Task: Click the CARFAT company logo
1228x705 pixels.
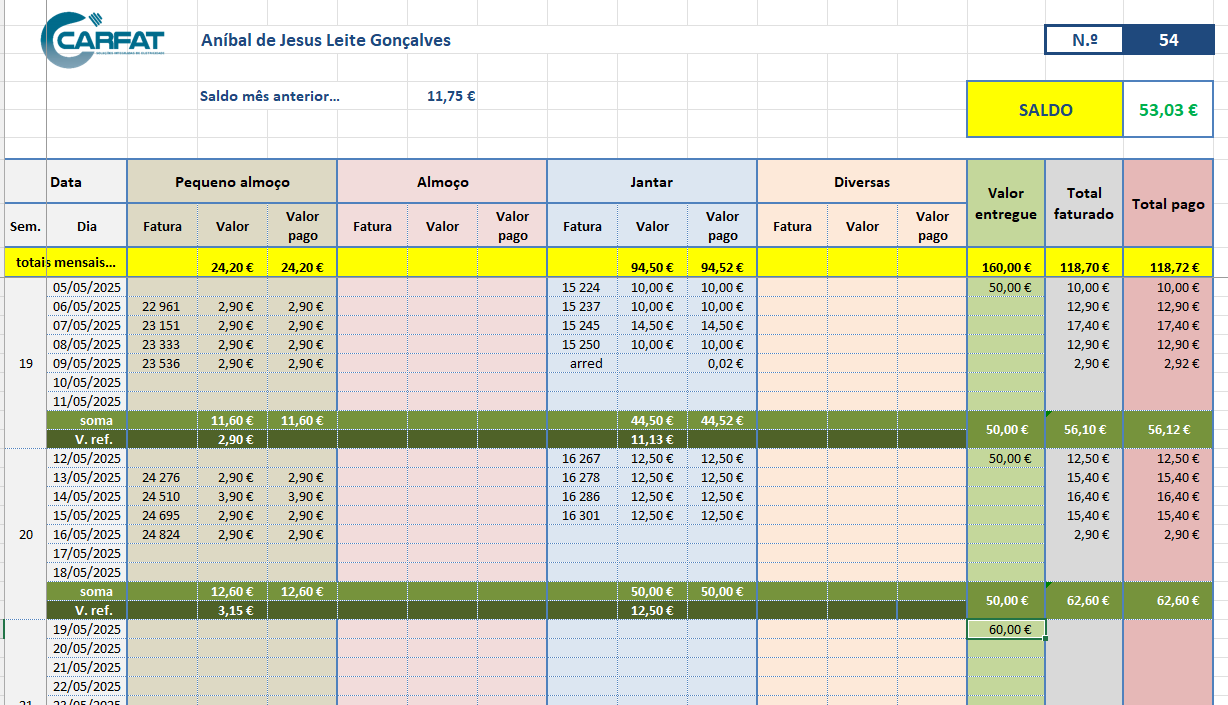Action: [102, 40]
